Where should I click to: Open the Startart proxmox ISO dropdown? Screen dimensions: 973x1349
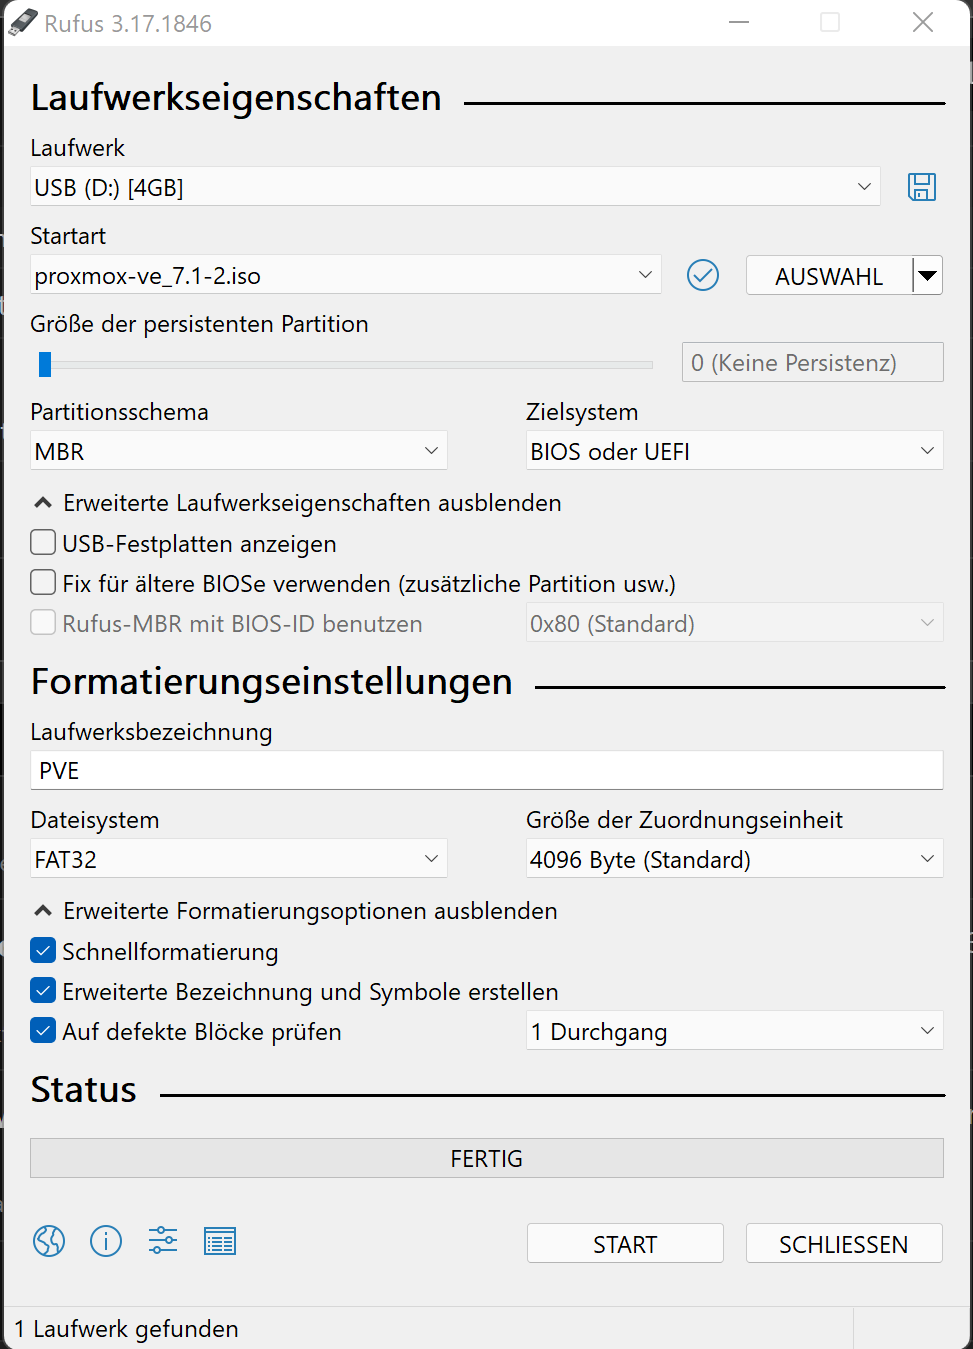coord(345,275)
